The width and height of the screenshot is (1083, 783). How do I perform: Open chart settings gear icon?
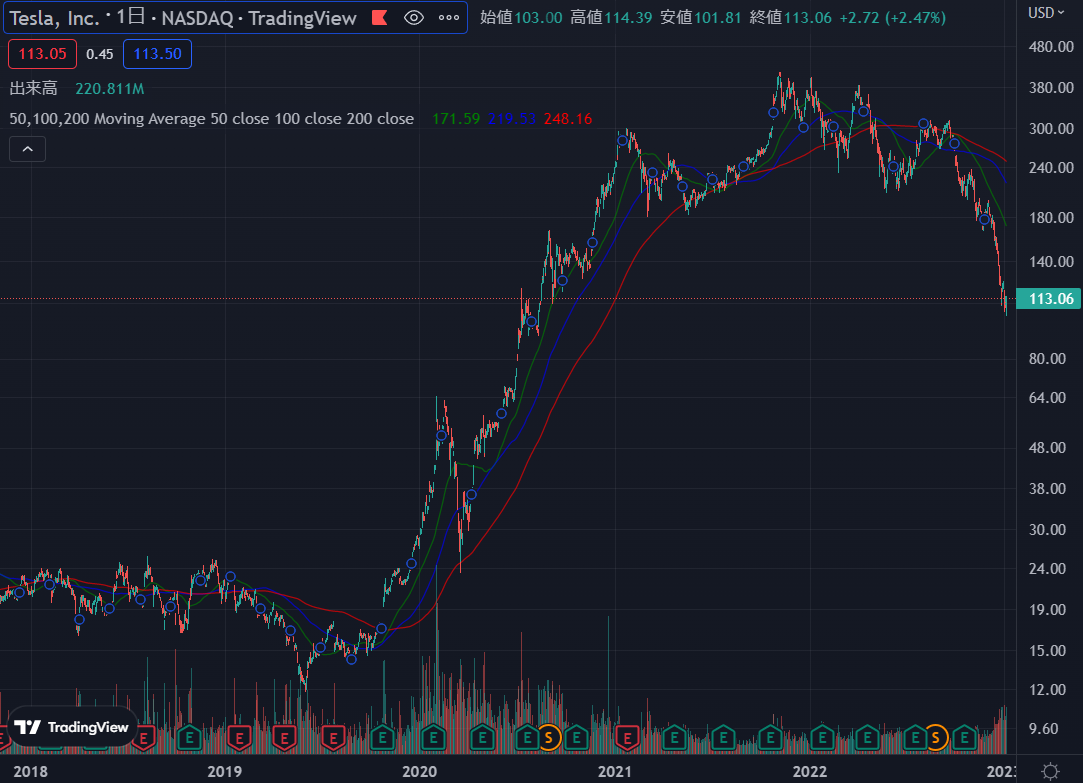point(1051,771)
